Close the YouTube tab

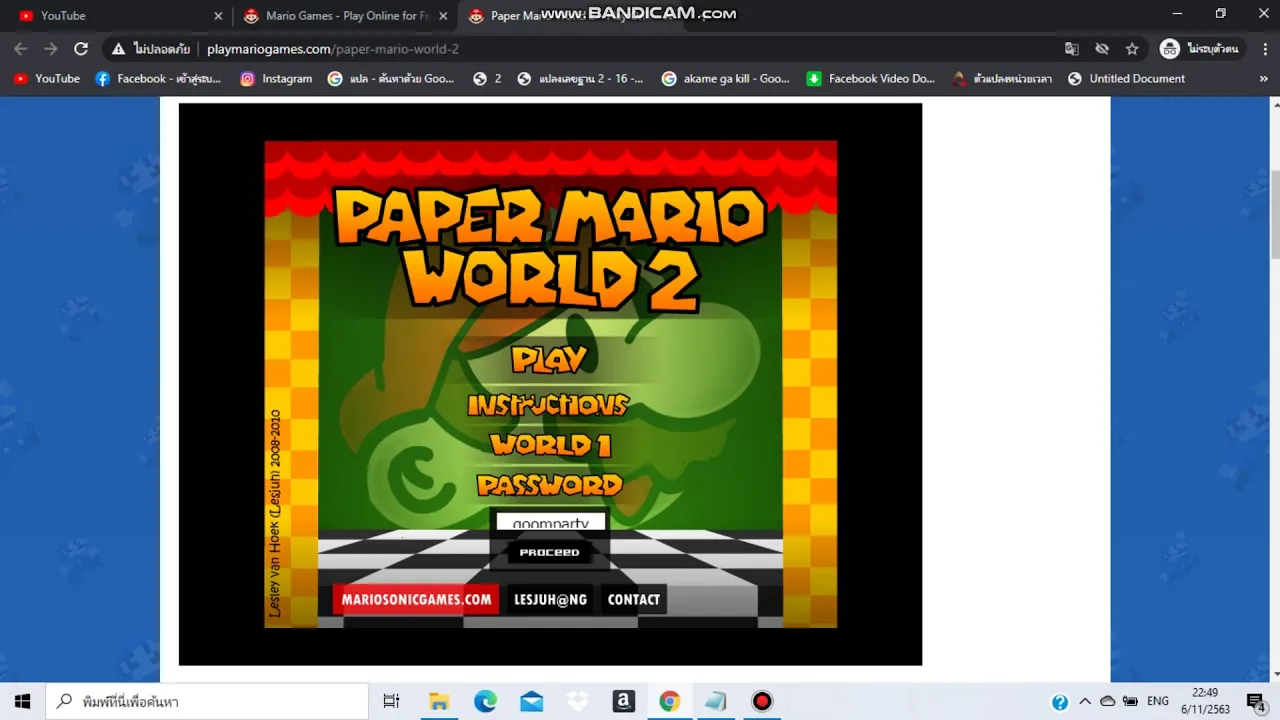point(218,16)
